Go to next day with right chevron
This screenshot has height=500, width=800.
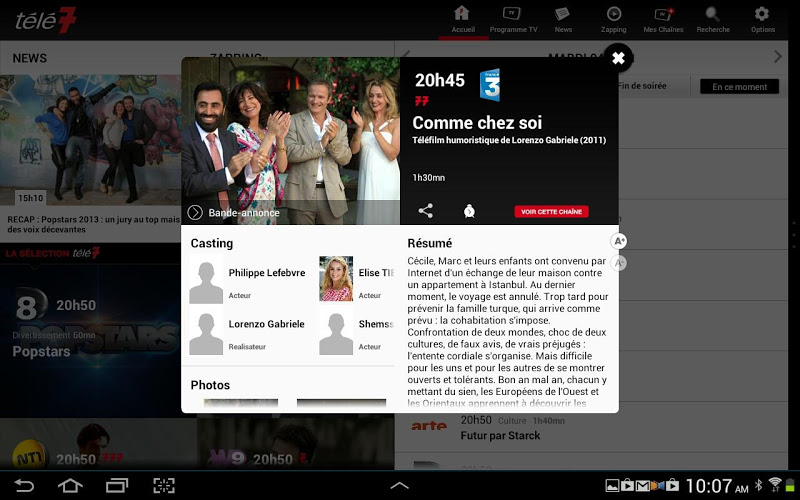[x=778, y=56]
